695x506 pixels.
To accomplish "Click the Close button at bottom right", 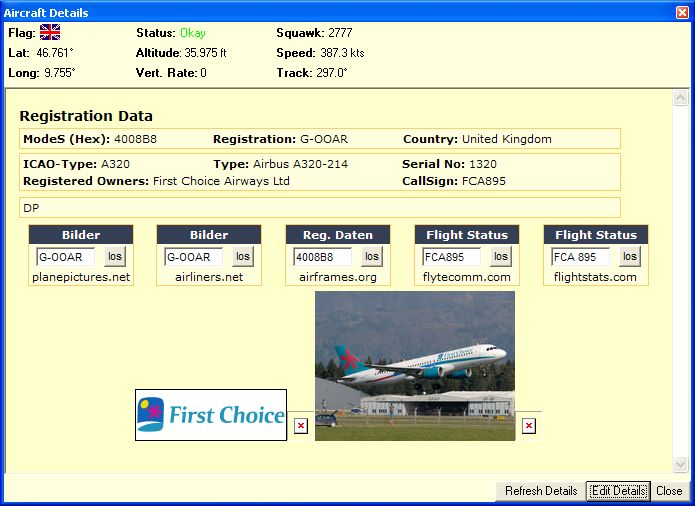I will [x=669, y=491].
